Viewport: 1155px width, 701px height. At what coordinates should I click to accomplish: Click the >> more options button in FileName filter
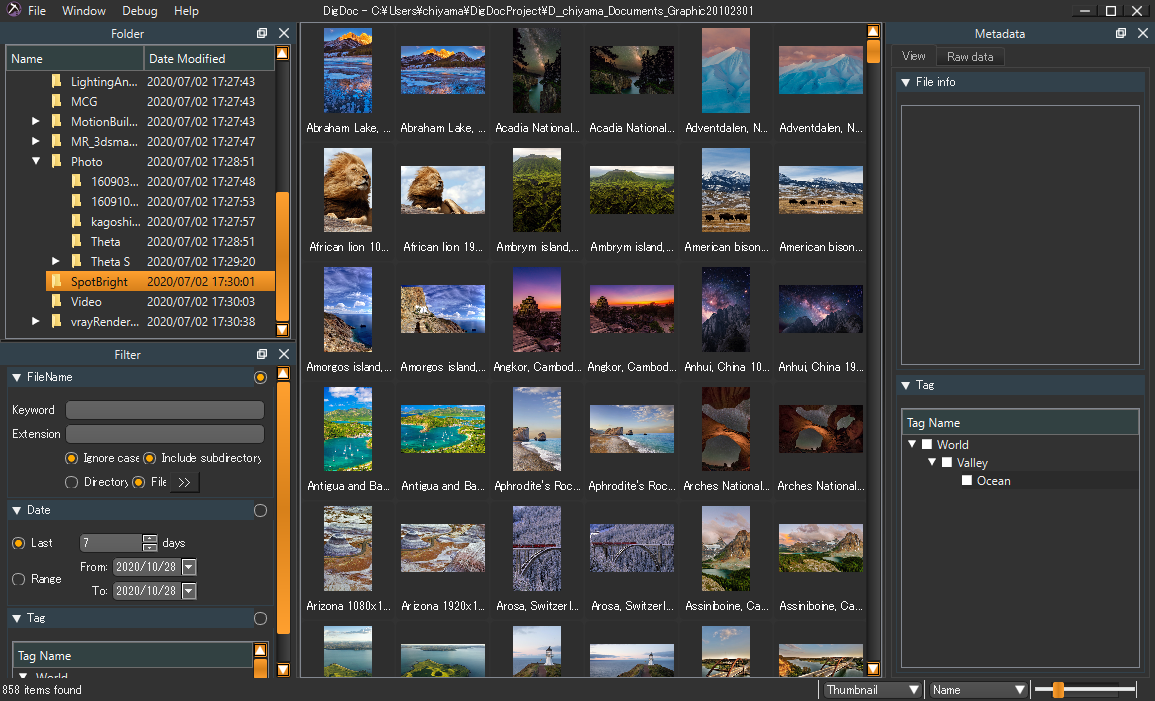184,482
